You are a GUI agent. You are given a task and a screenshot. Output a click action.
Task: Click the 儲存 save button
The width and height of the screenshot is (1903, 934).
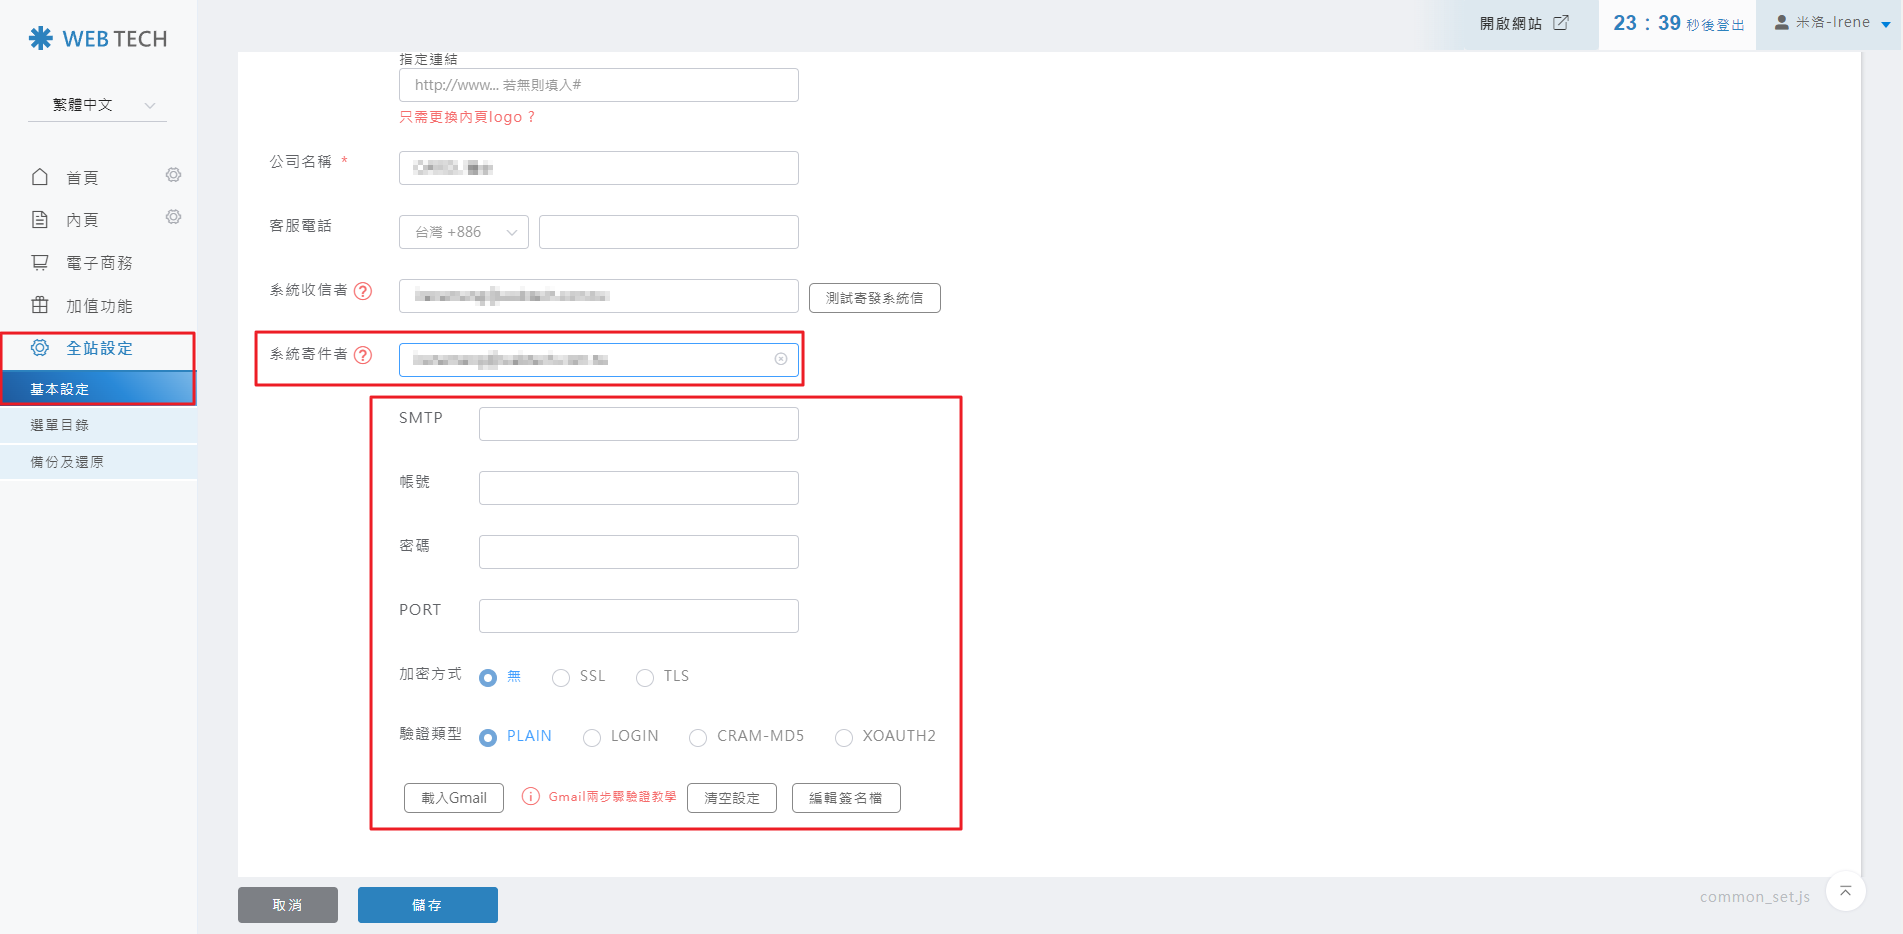point(427,905)
